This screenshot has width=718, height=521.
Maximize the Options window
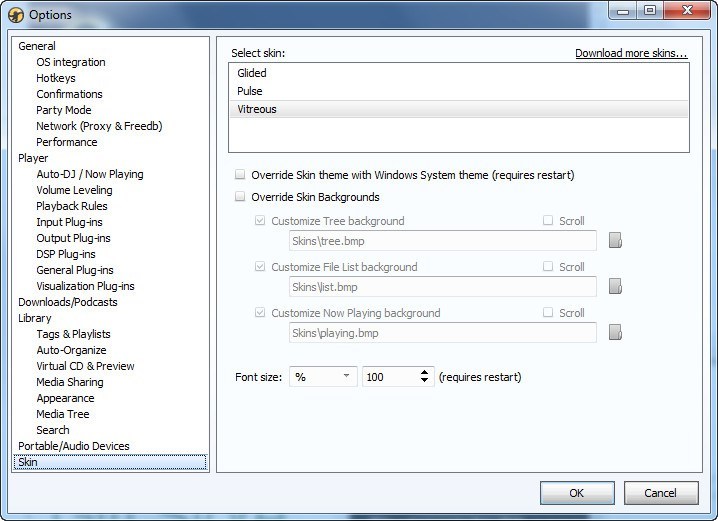coord(650,11)
